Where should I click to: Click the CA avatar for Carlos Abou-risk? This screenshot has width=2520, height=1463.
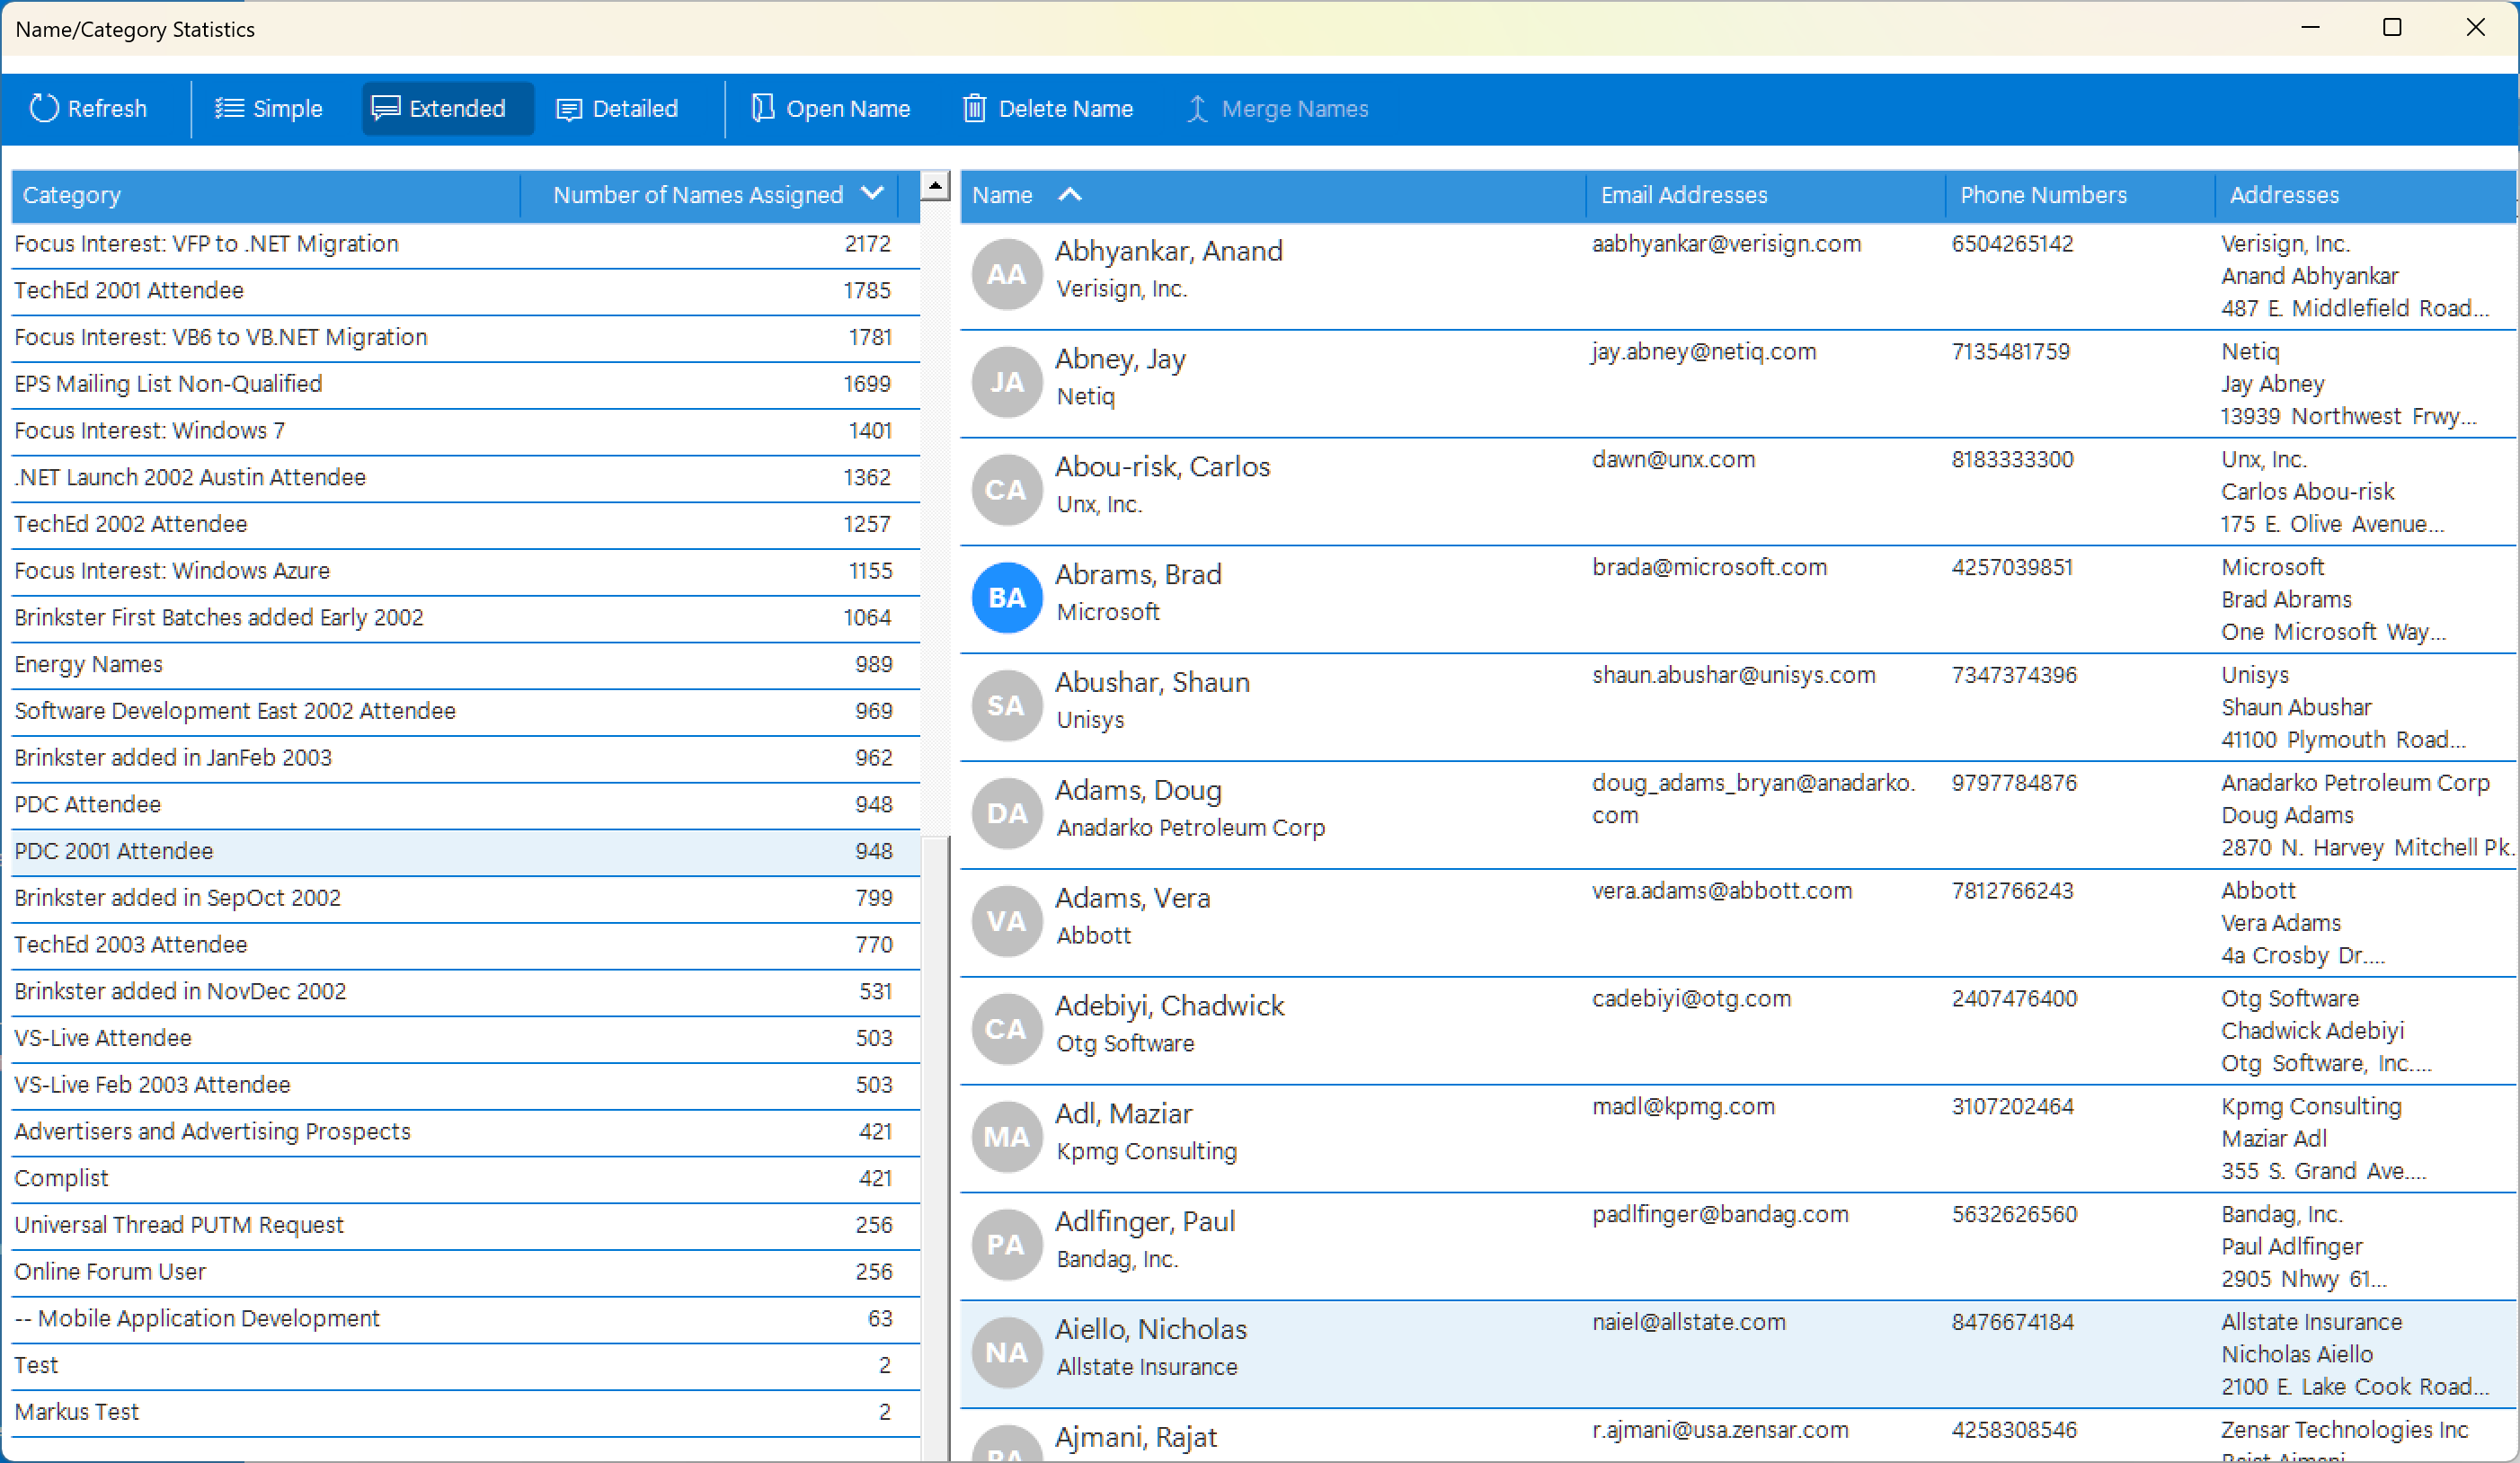[x=1006, y=490]
